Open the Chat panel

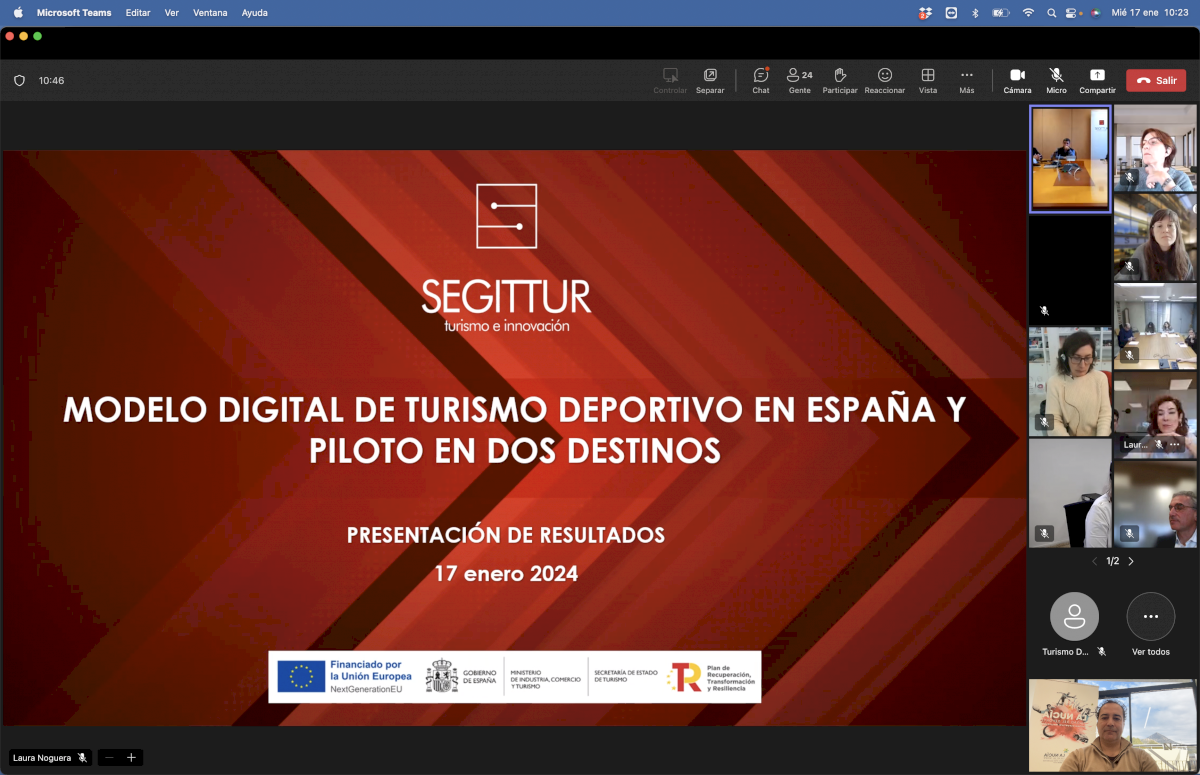click(761, 76)
